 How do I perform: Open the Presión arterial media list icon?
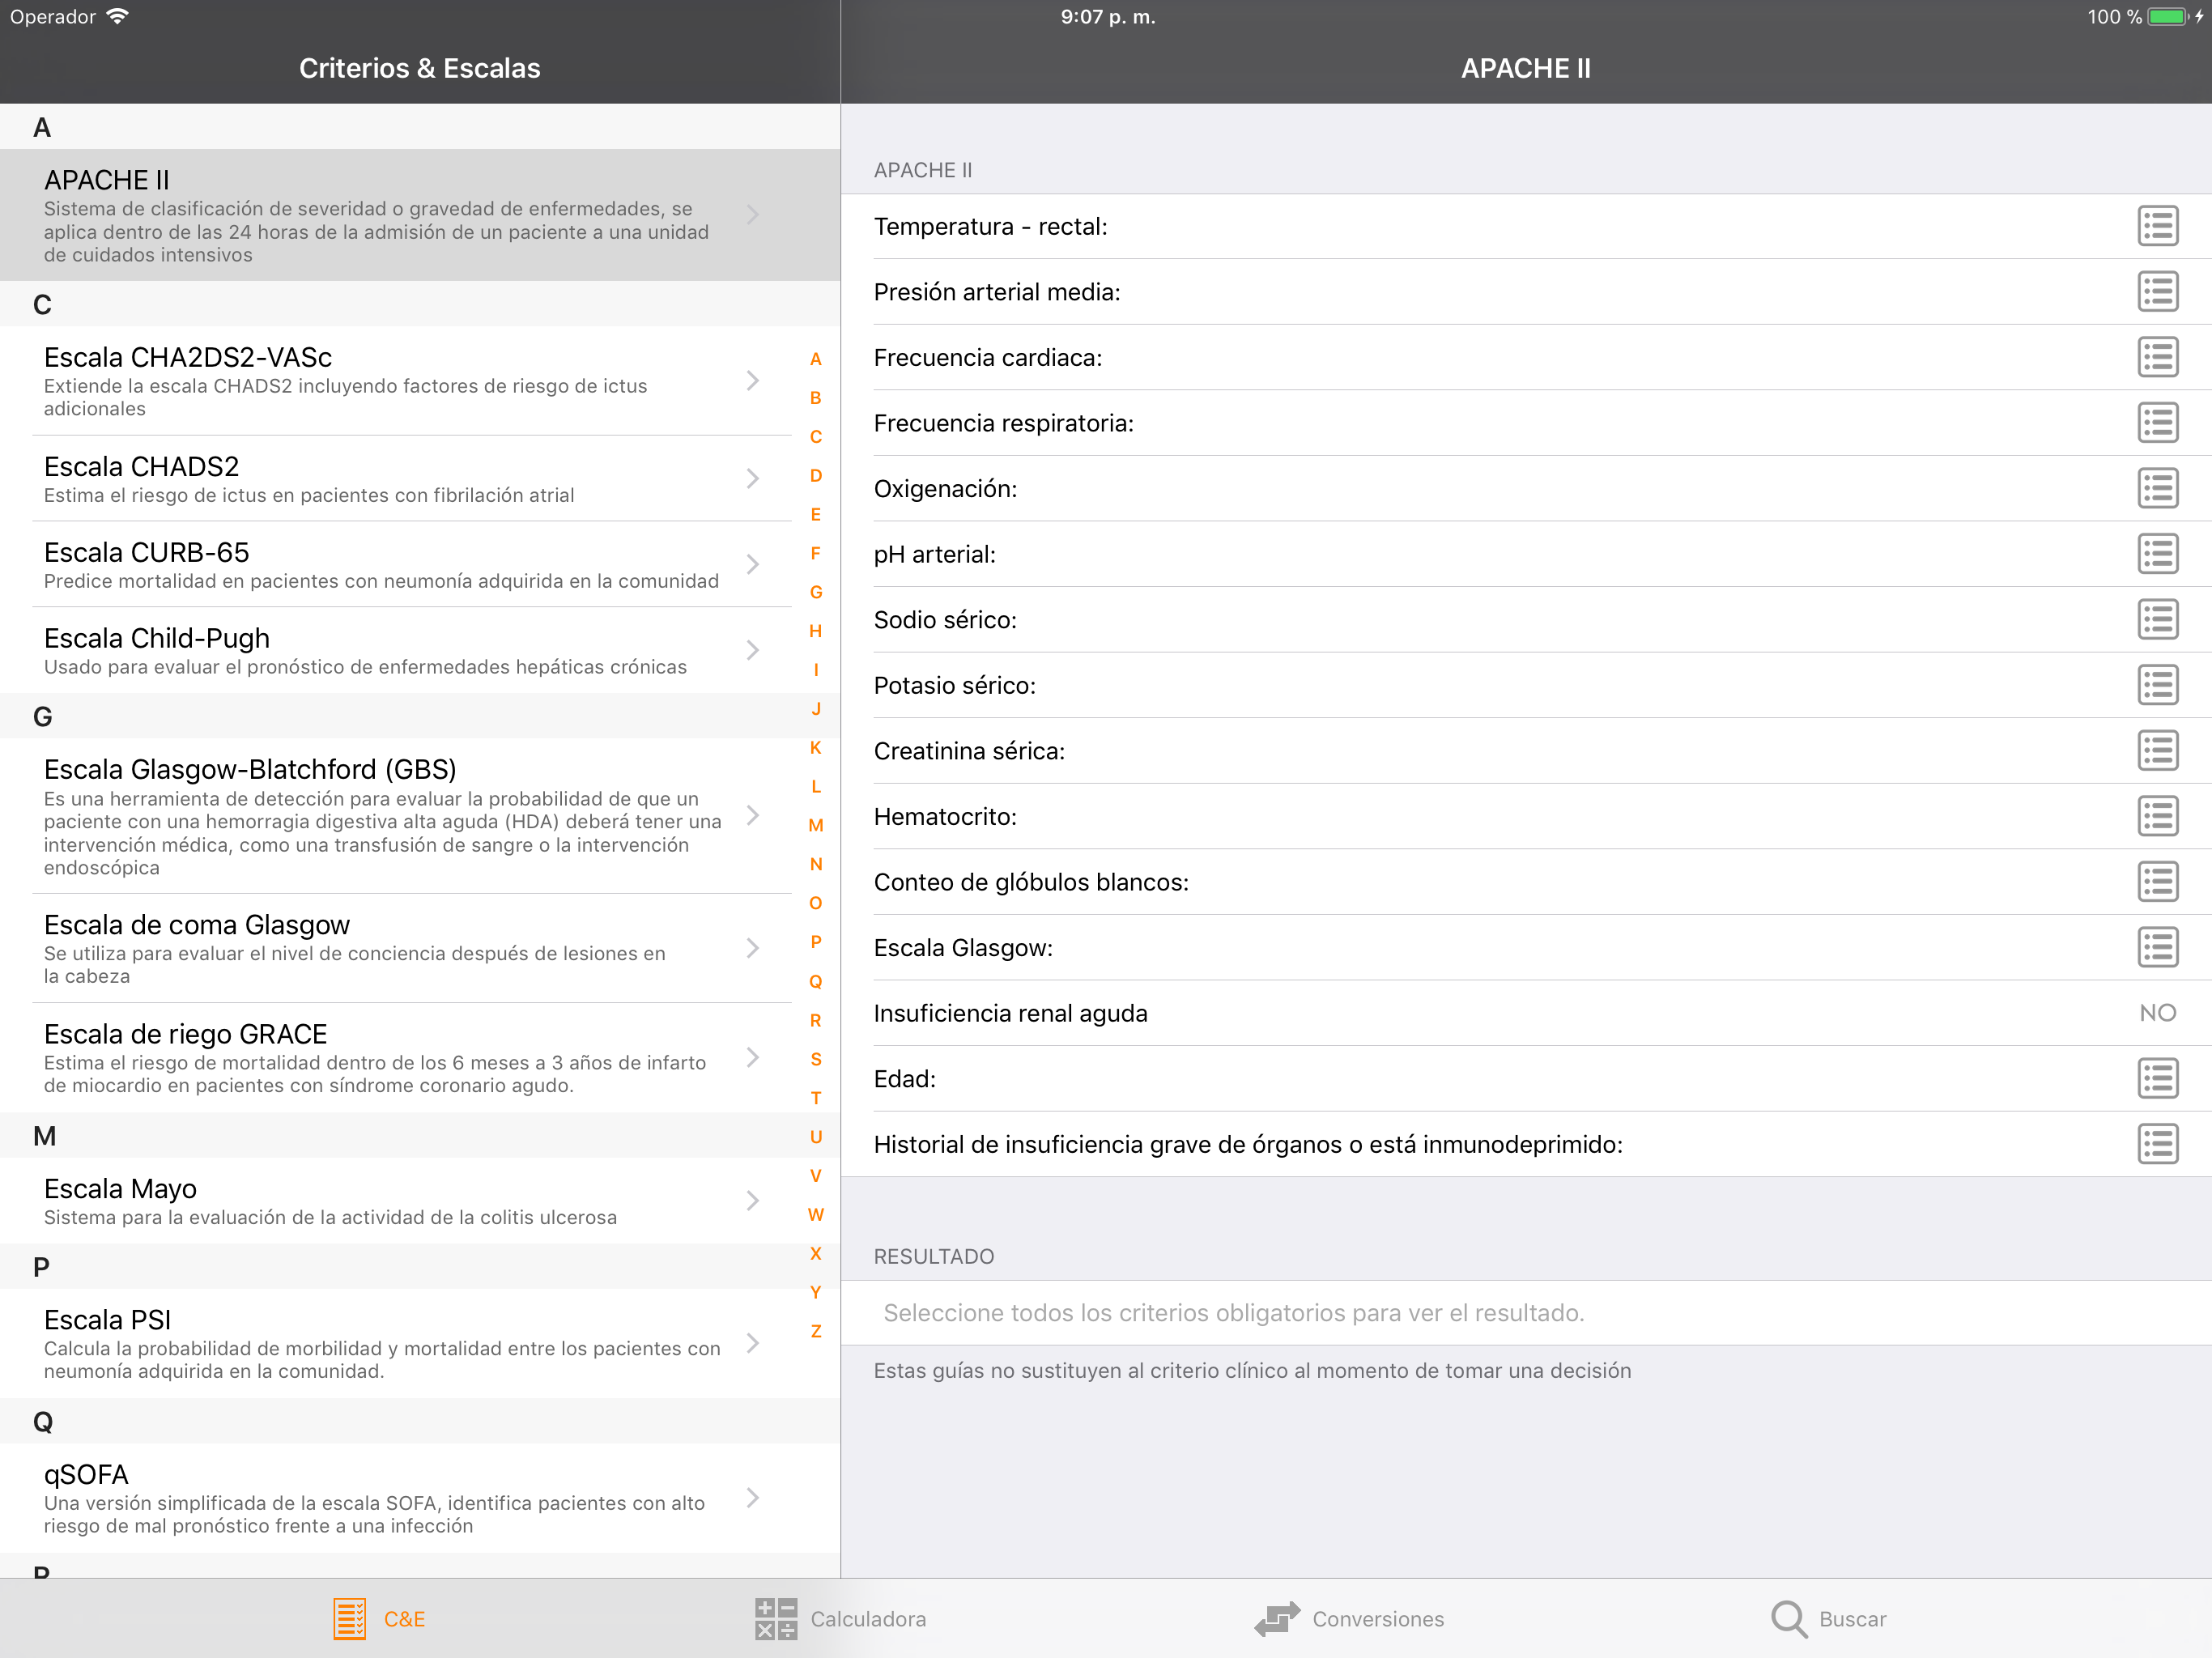point(2157,292)
